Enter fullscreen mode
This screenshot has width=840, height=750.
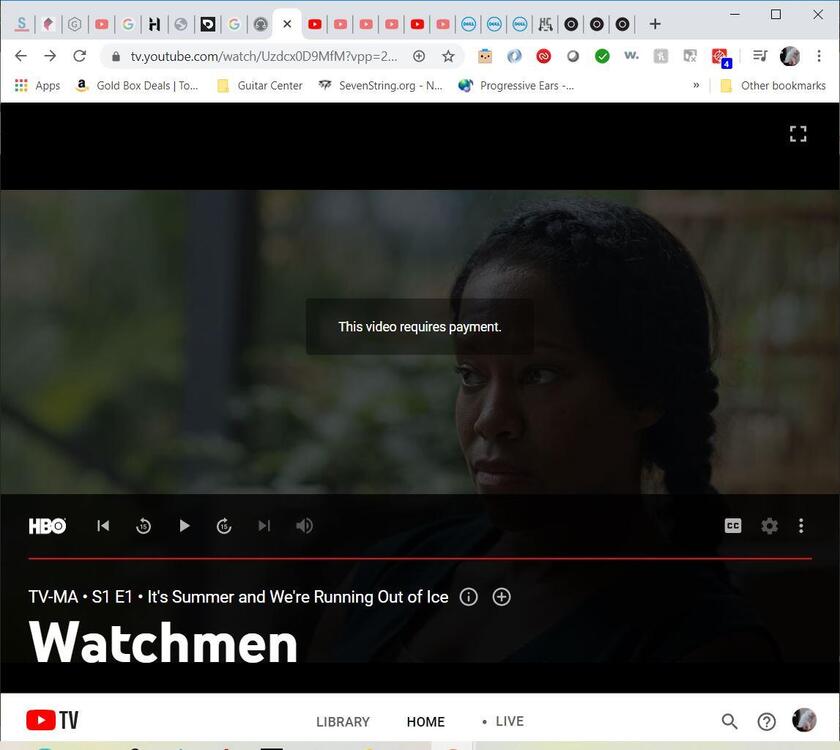[x=798, y=133]
